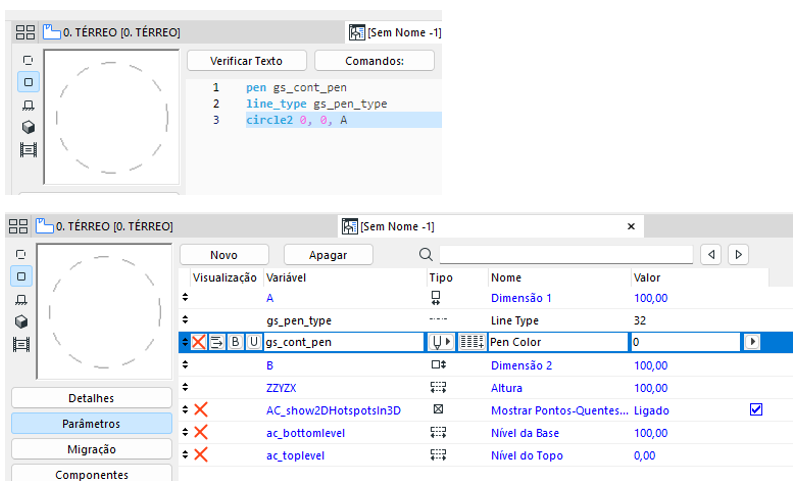This screenshot has height=492, width=808.
Task: Toggle the bold B option on the gs_cont_pen row
Action: click(235, 342)
